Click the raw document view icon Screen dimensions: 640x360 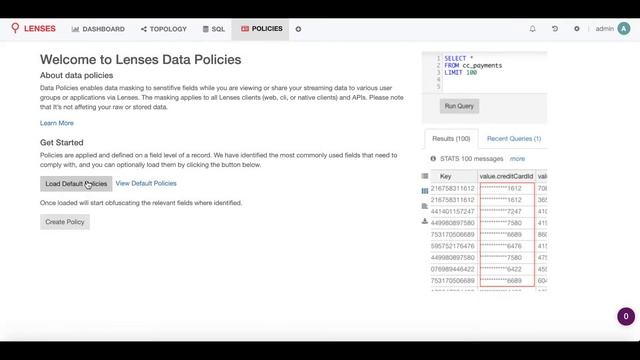[x=424, y=206]
